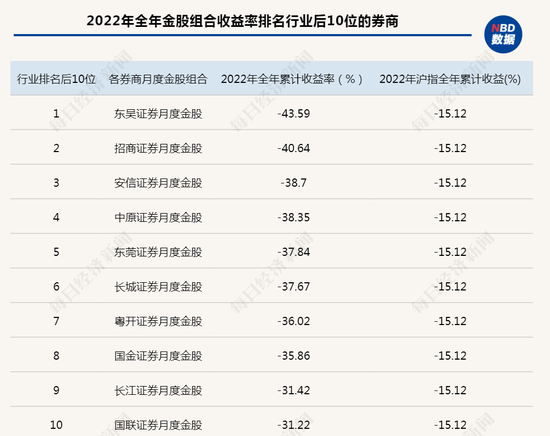
Task: Select 粤开证券月度金股 cell
Action: (158, 321)
